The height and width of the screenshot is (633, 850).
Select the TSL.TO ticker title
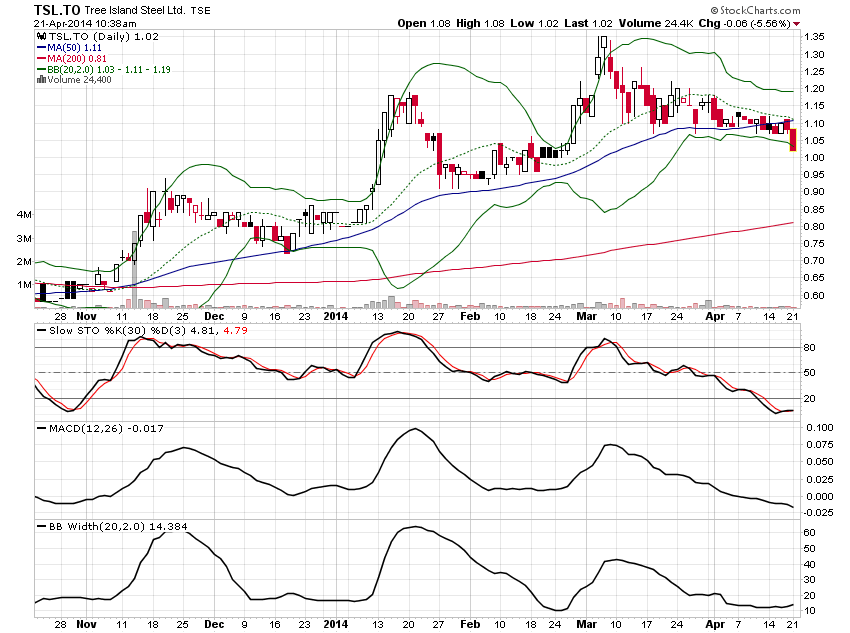pos(57,10)
